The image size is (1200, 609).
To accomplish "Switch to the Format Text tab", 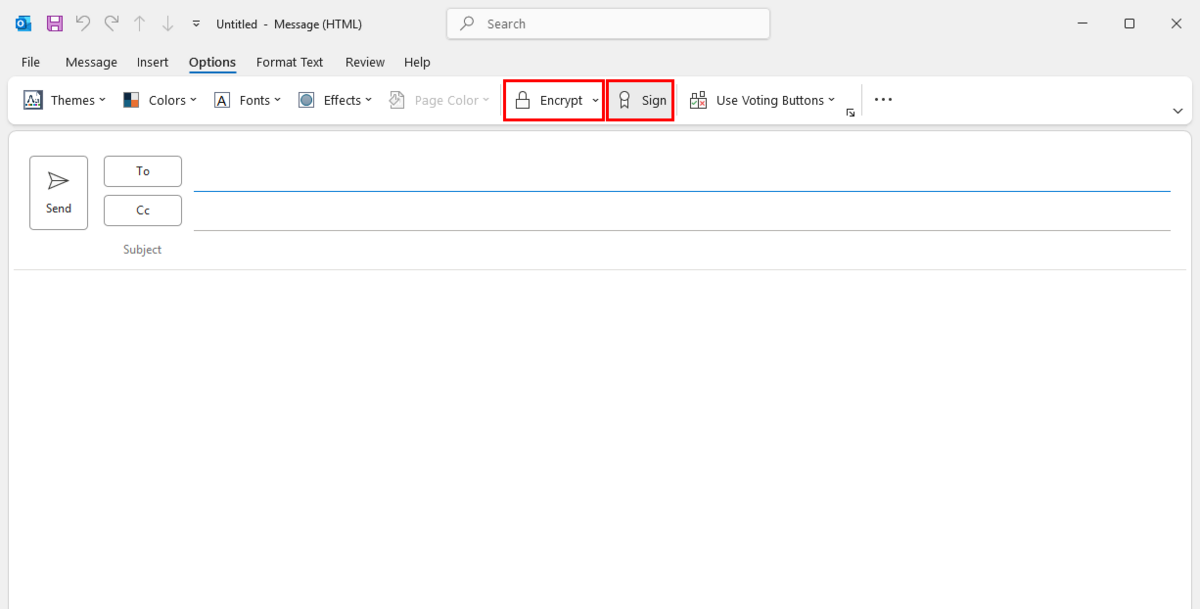I will click(289, 62).
